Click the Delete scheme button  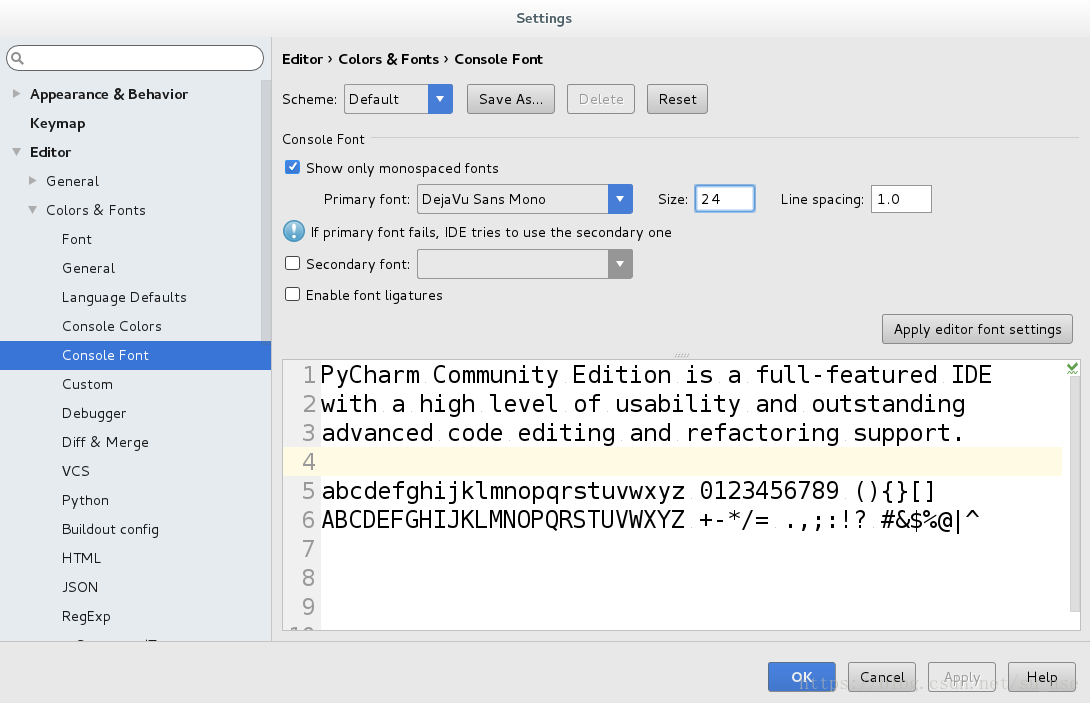click(601, 99)
